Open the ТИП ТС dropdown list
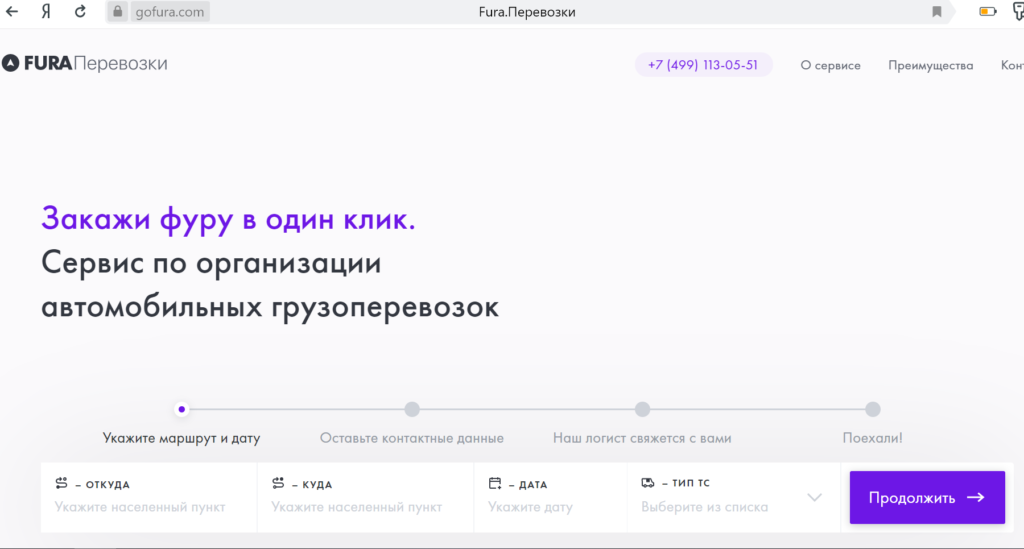This screenshot has height=549, width=1024. coord(733,497)
